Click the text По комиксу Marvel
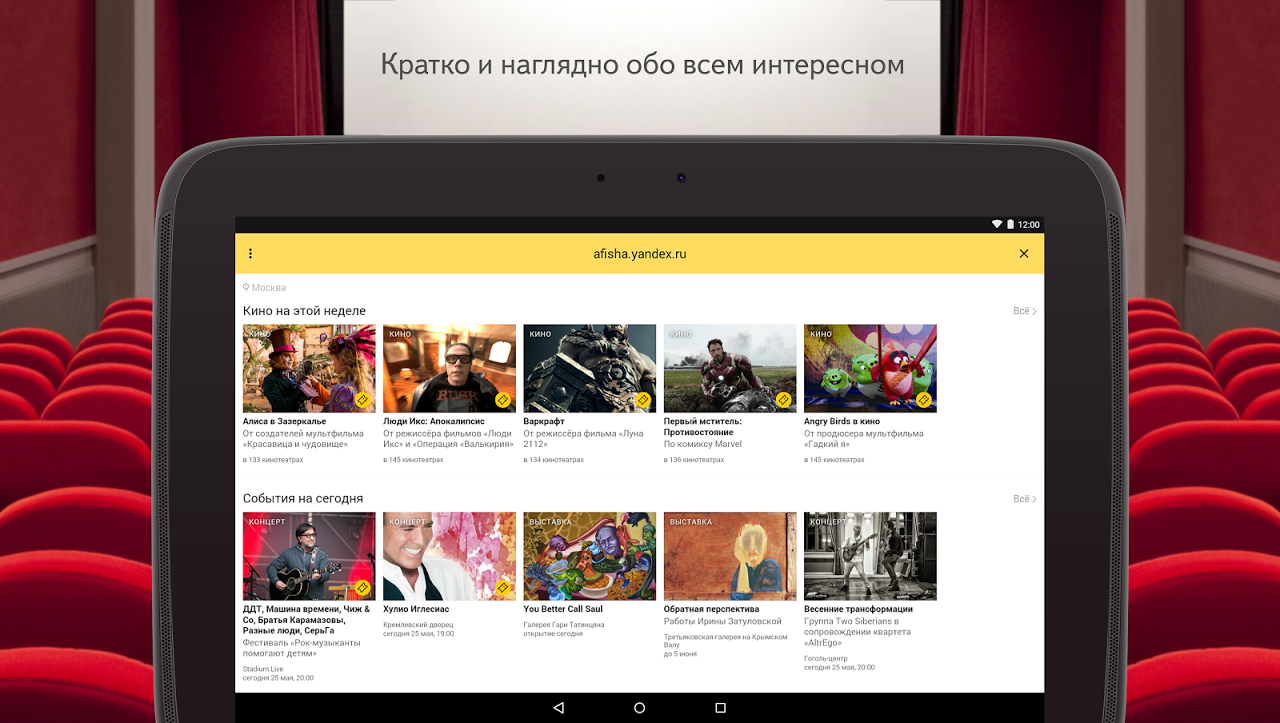The image size is (1280, 723). click(703, 444)
